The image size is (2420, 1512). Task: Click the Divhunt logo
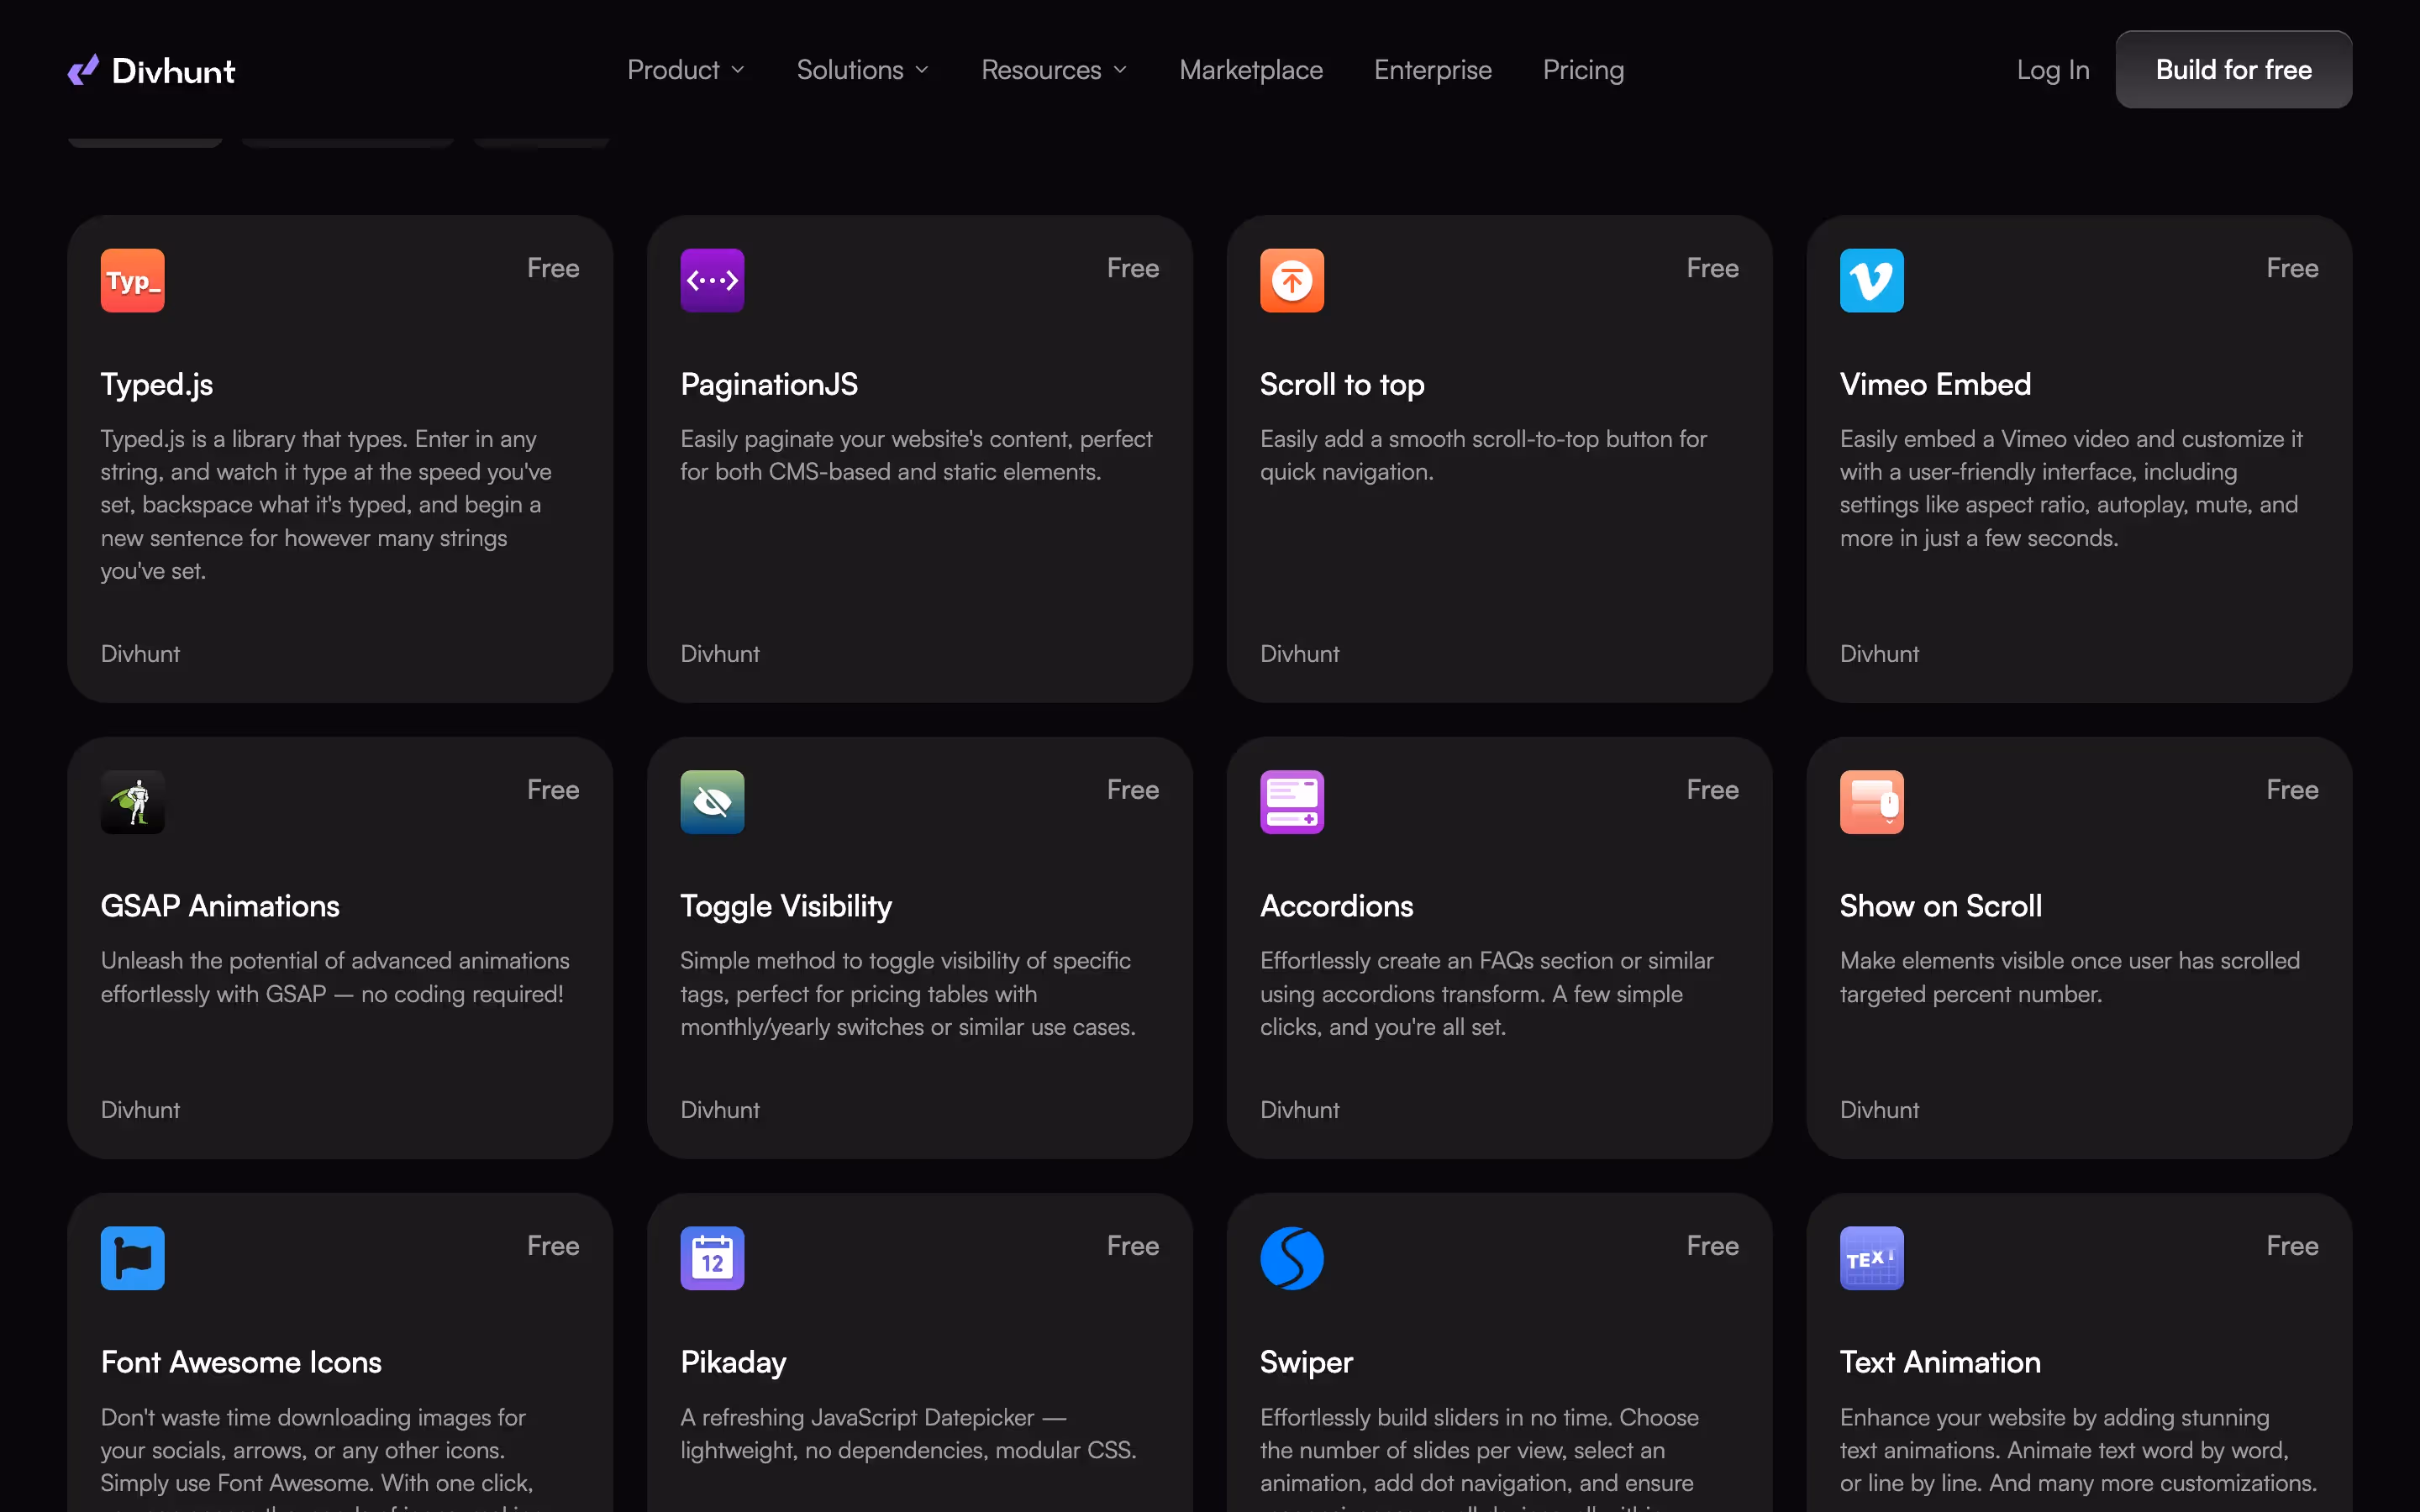(151, 69)
